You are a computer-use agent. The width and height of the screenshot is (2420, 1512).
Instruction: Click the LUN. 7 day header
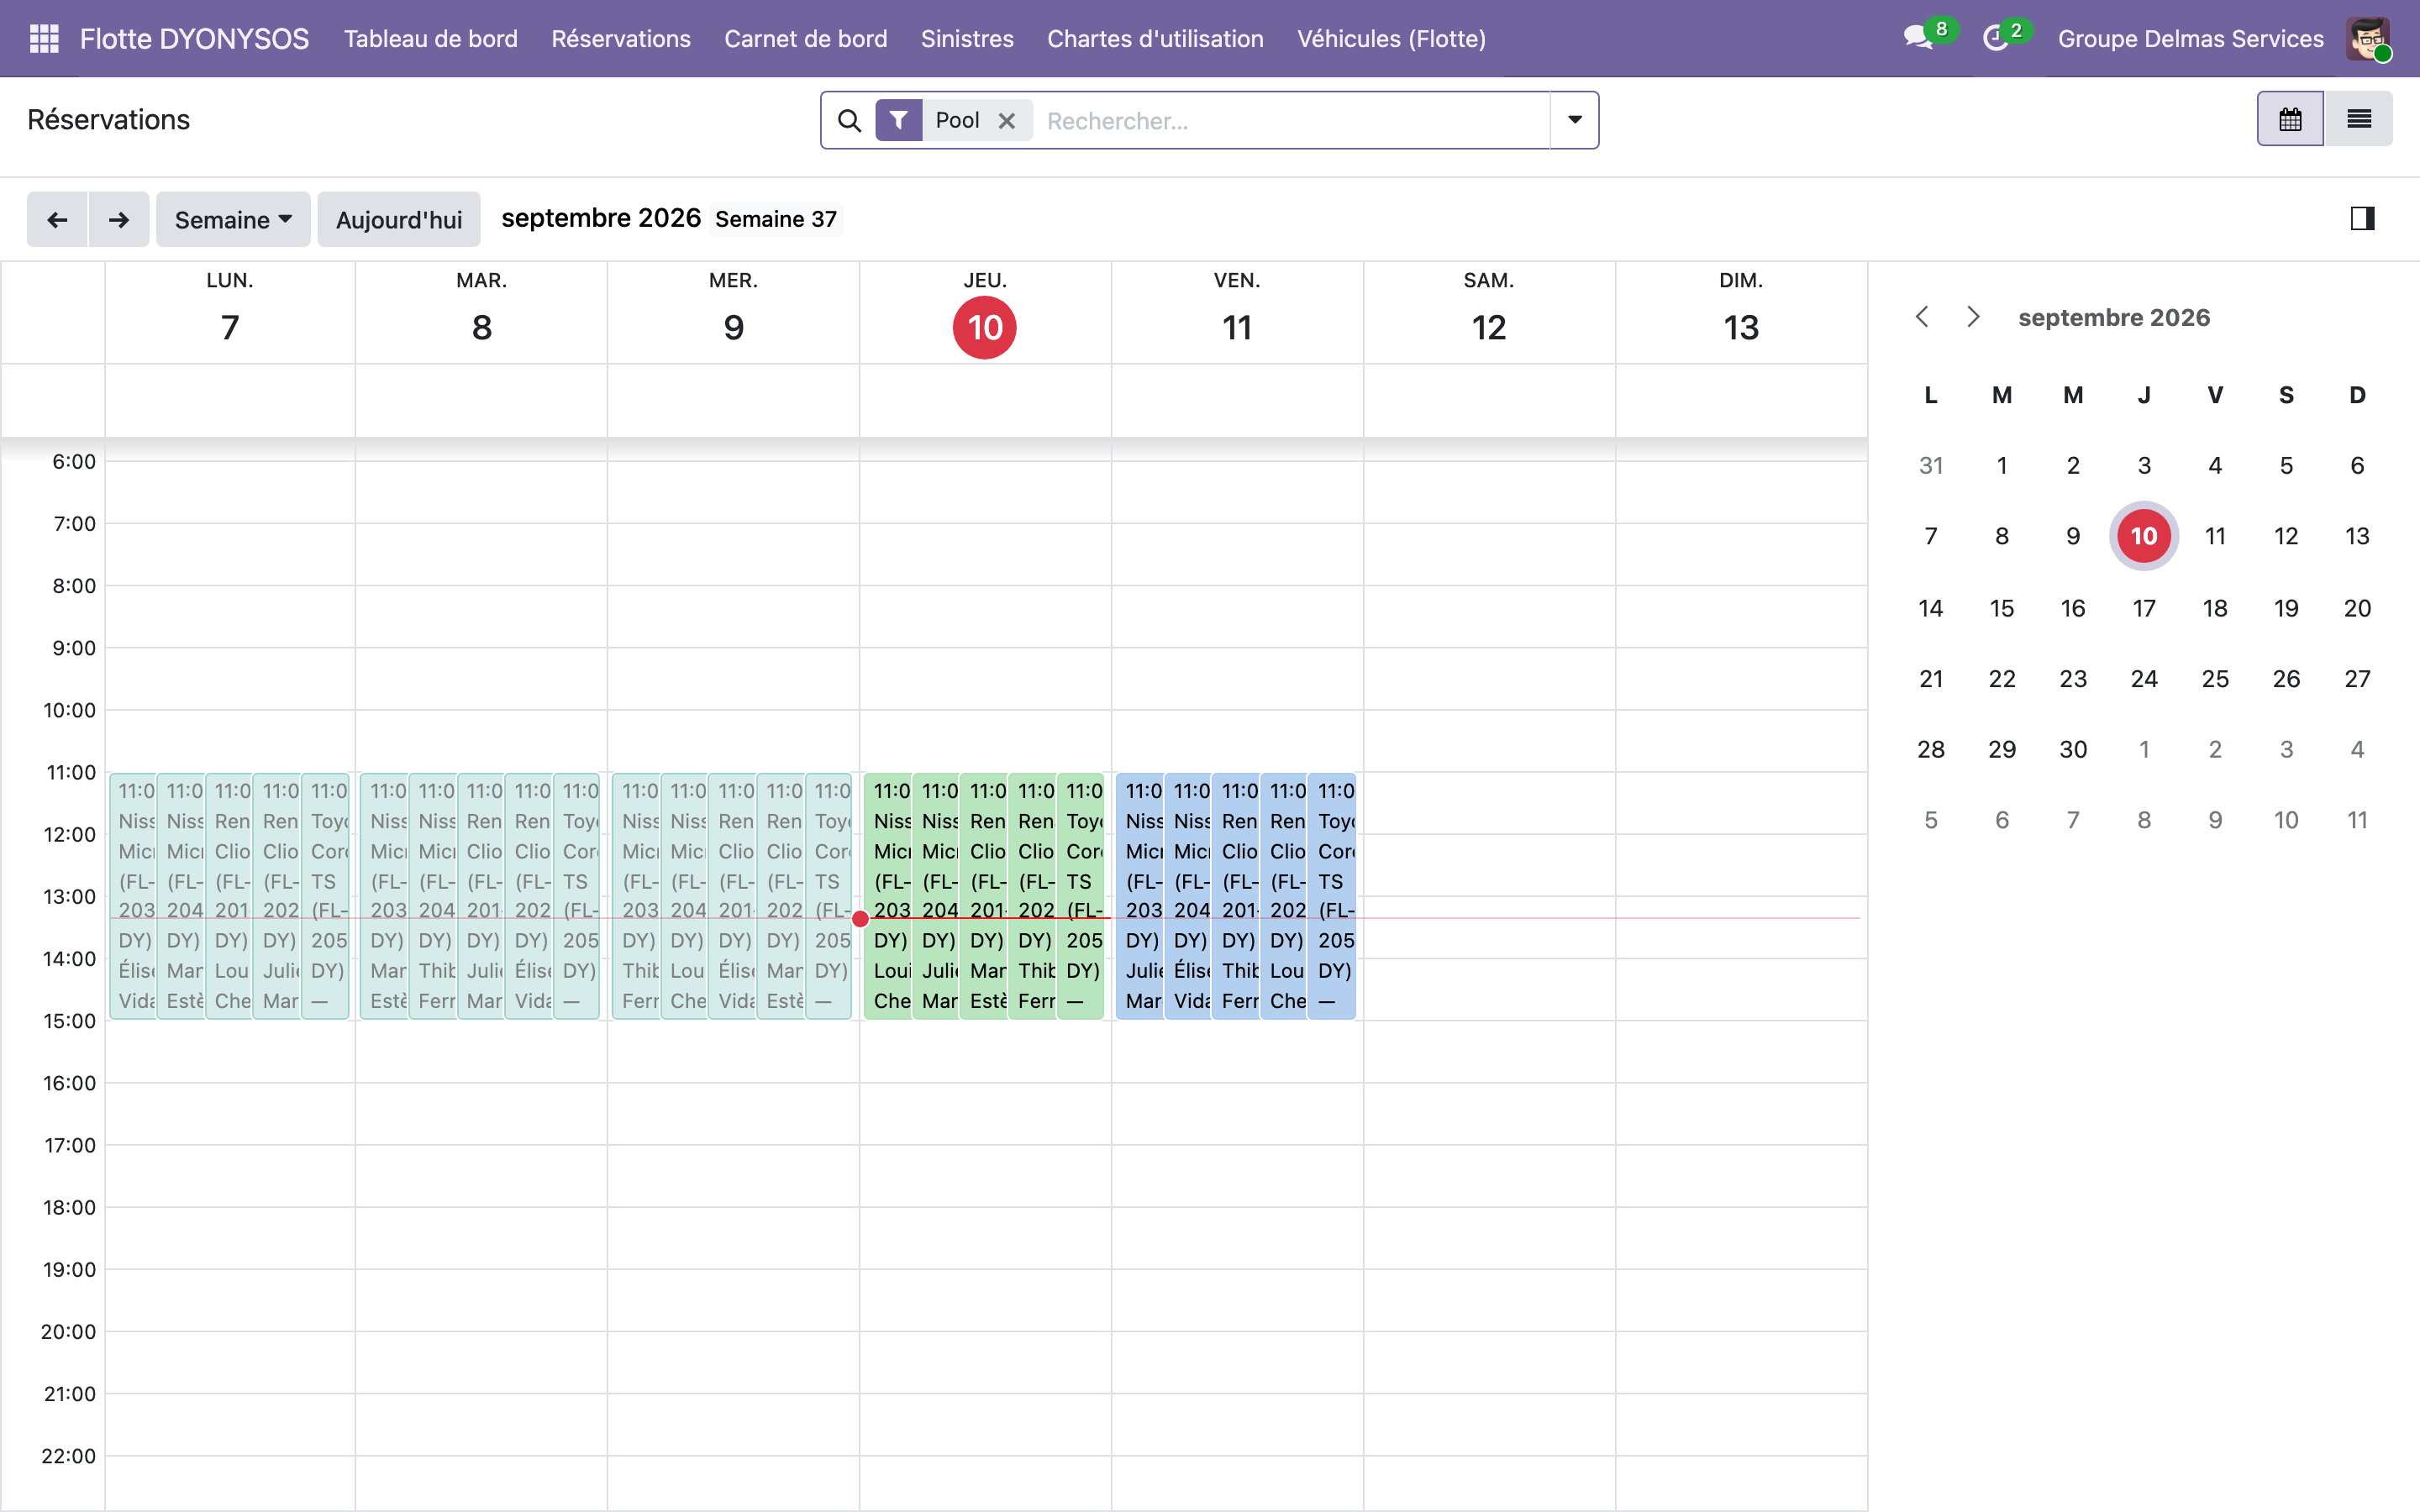(x=230, y=311)
